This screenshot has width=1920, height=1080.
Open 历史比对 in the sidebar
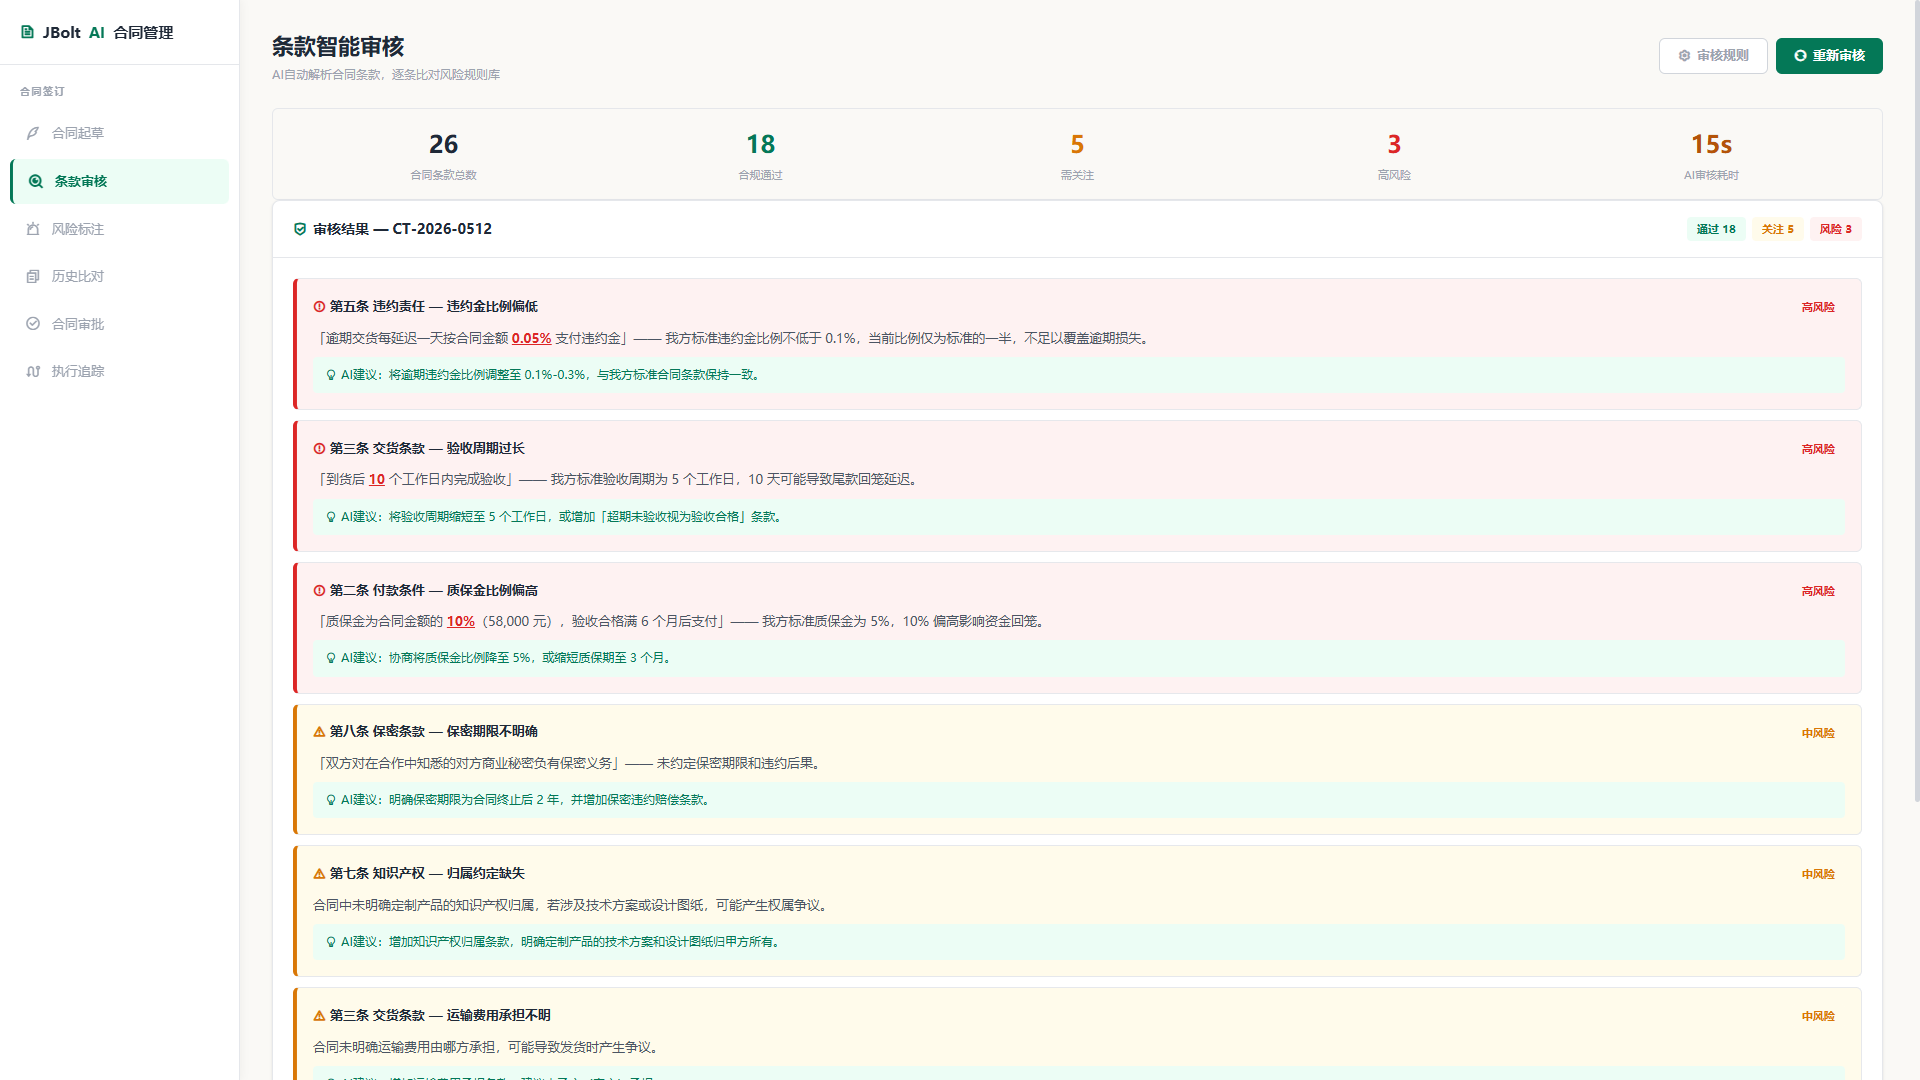point(119,276)
